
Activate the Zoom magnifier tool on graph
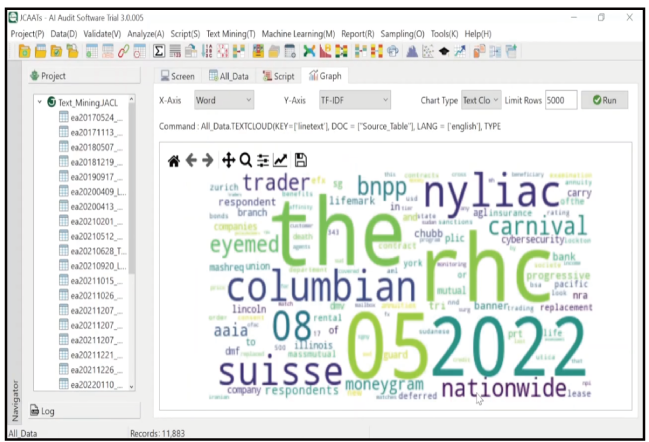tap(246, 160)
